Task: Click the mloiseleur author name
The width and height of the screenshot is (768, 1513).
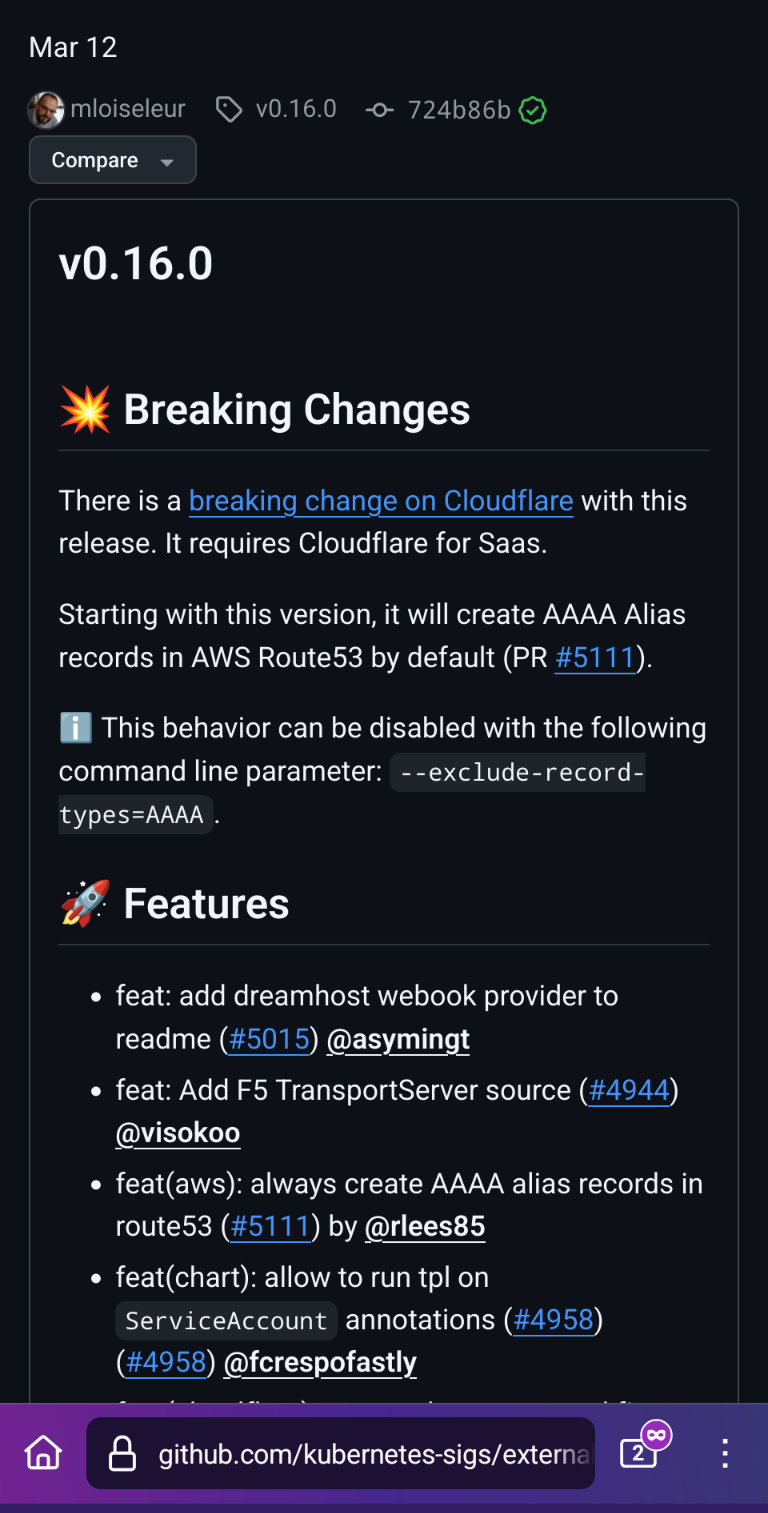Action: pos(128,109)
